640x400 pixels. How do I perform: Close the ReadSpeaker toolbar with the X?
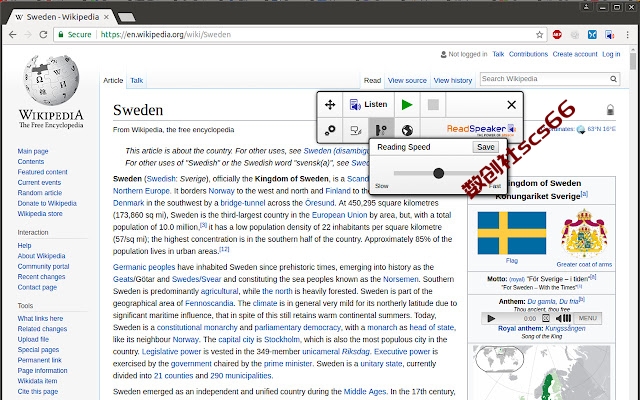pyautogui.click(x=511, y=105)
